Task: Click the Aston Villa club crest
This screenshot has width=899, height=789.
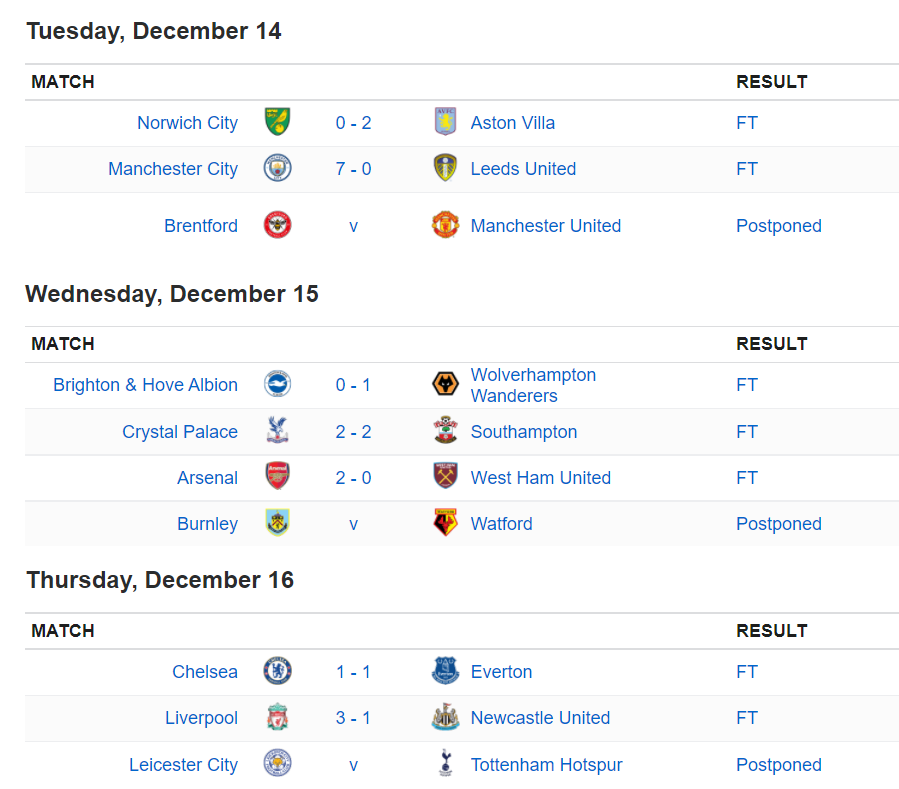Action: (445, 122)
